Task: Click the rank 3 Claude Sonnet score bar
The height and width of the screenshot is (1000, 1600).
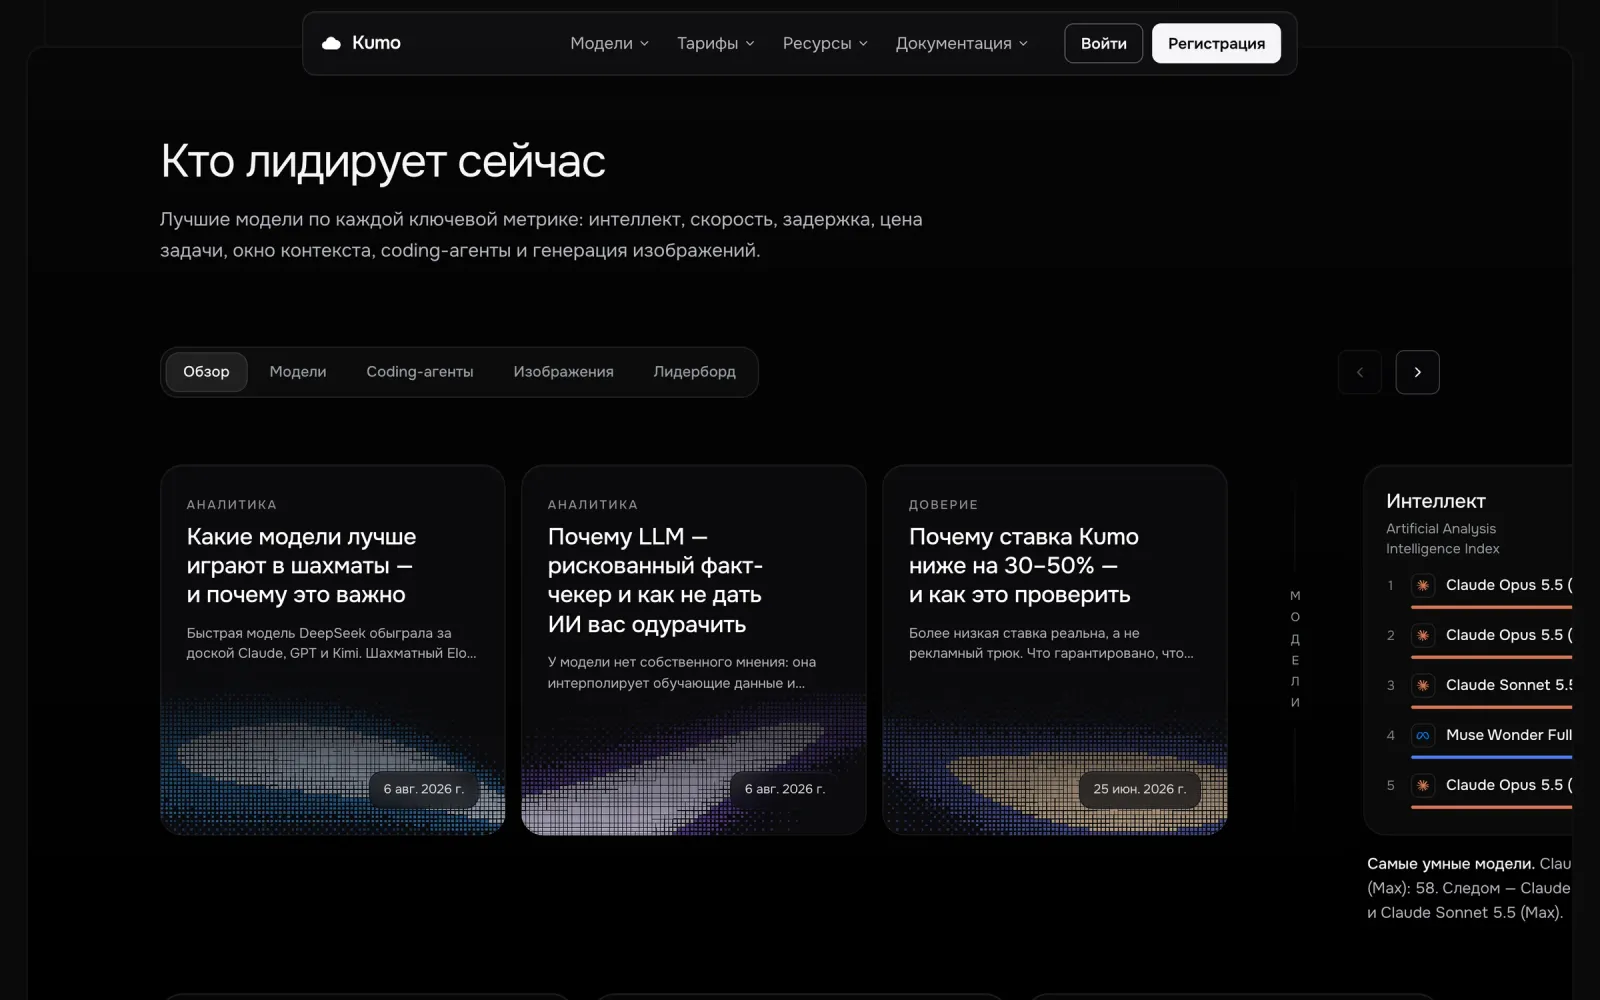Action: coord(1491,707)
